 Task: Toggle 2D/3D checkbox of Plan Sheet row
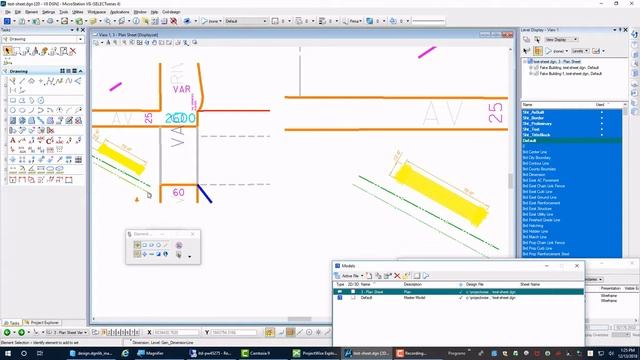353,292
